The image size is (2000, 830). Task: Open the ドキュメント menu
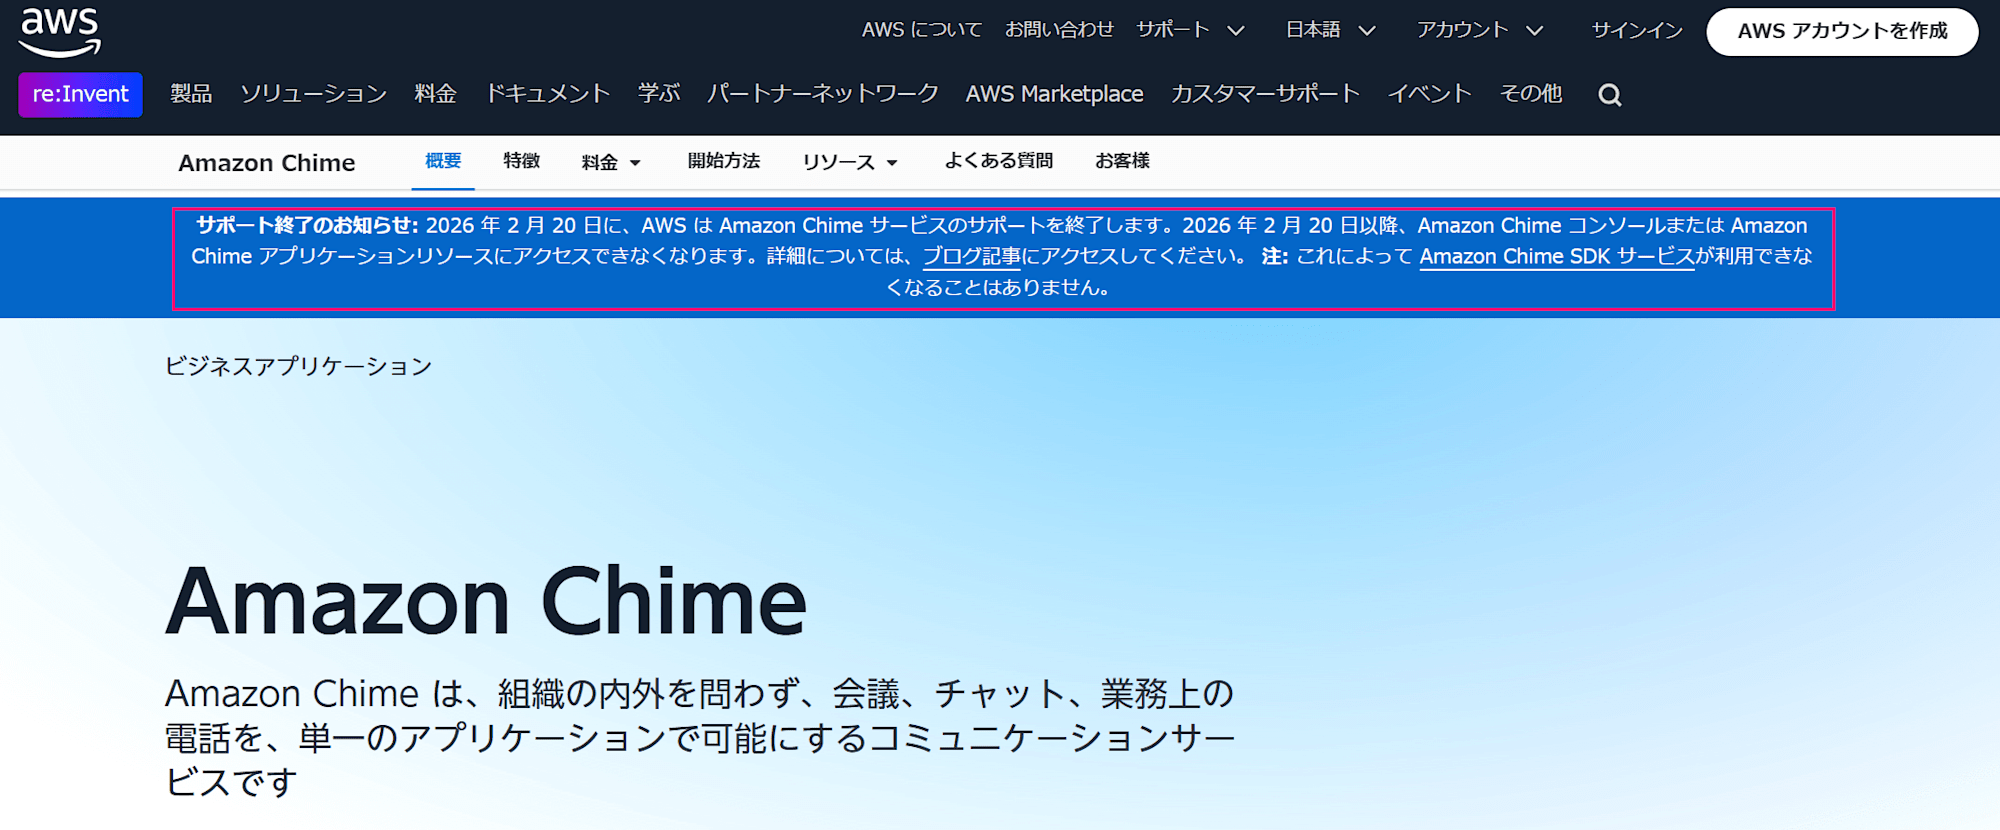point(547,94)
